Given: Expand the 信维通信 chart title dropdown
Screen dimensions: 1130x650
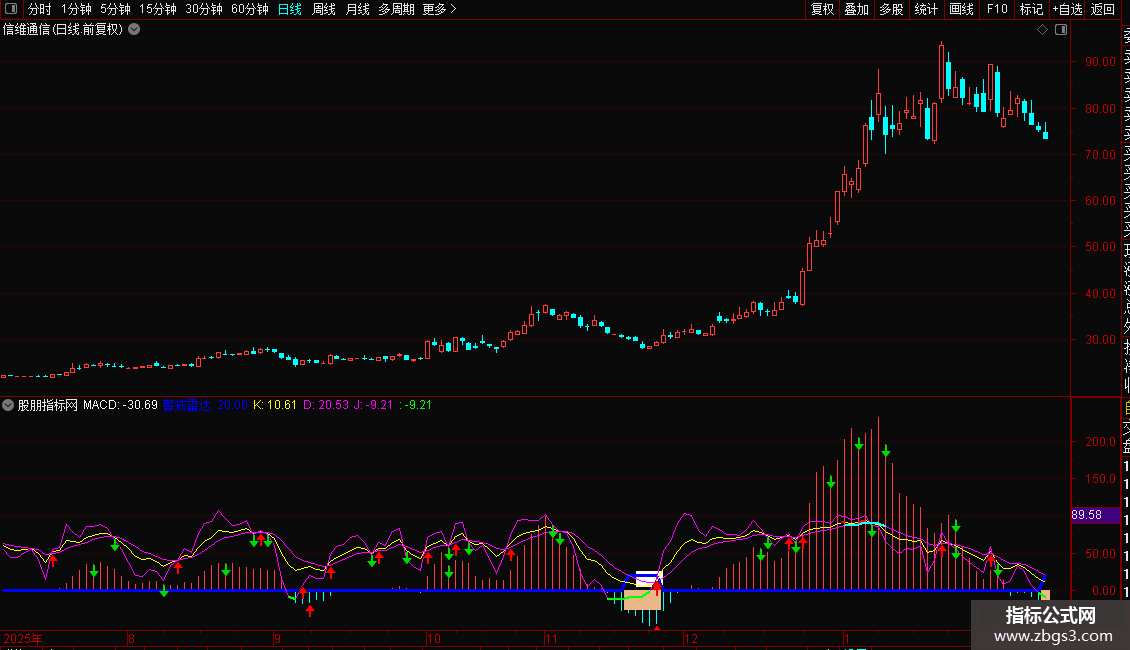Looking at the screenshot, I should click(x=135, y=29).
